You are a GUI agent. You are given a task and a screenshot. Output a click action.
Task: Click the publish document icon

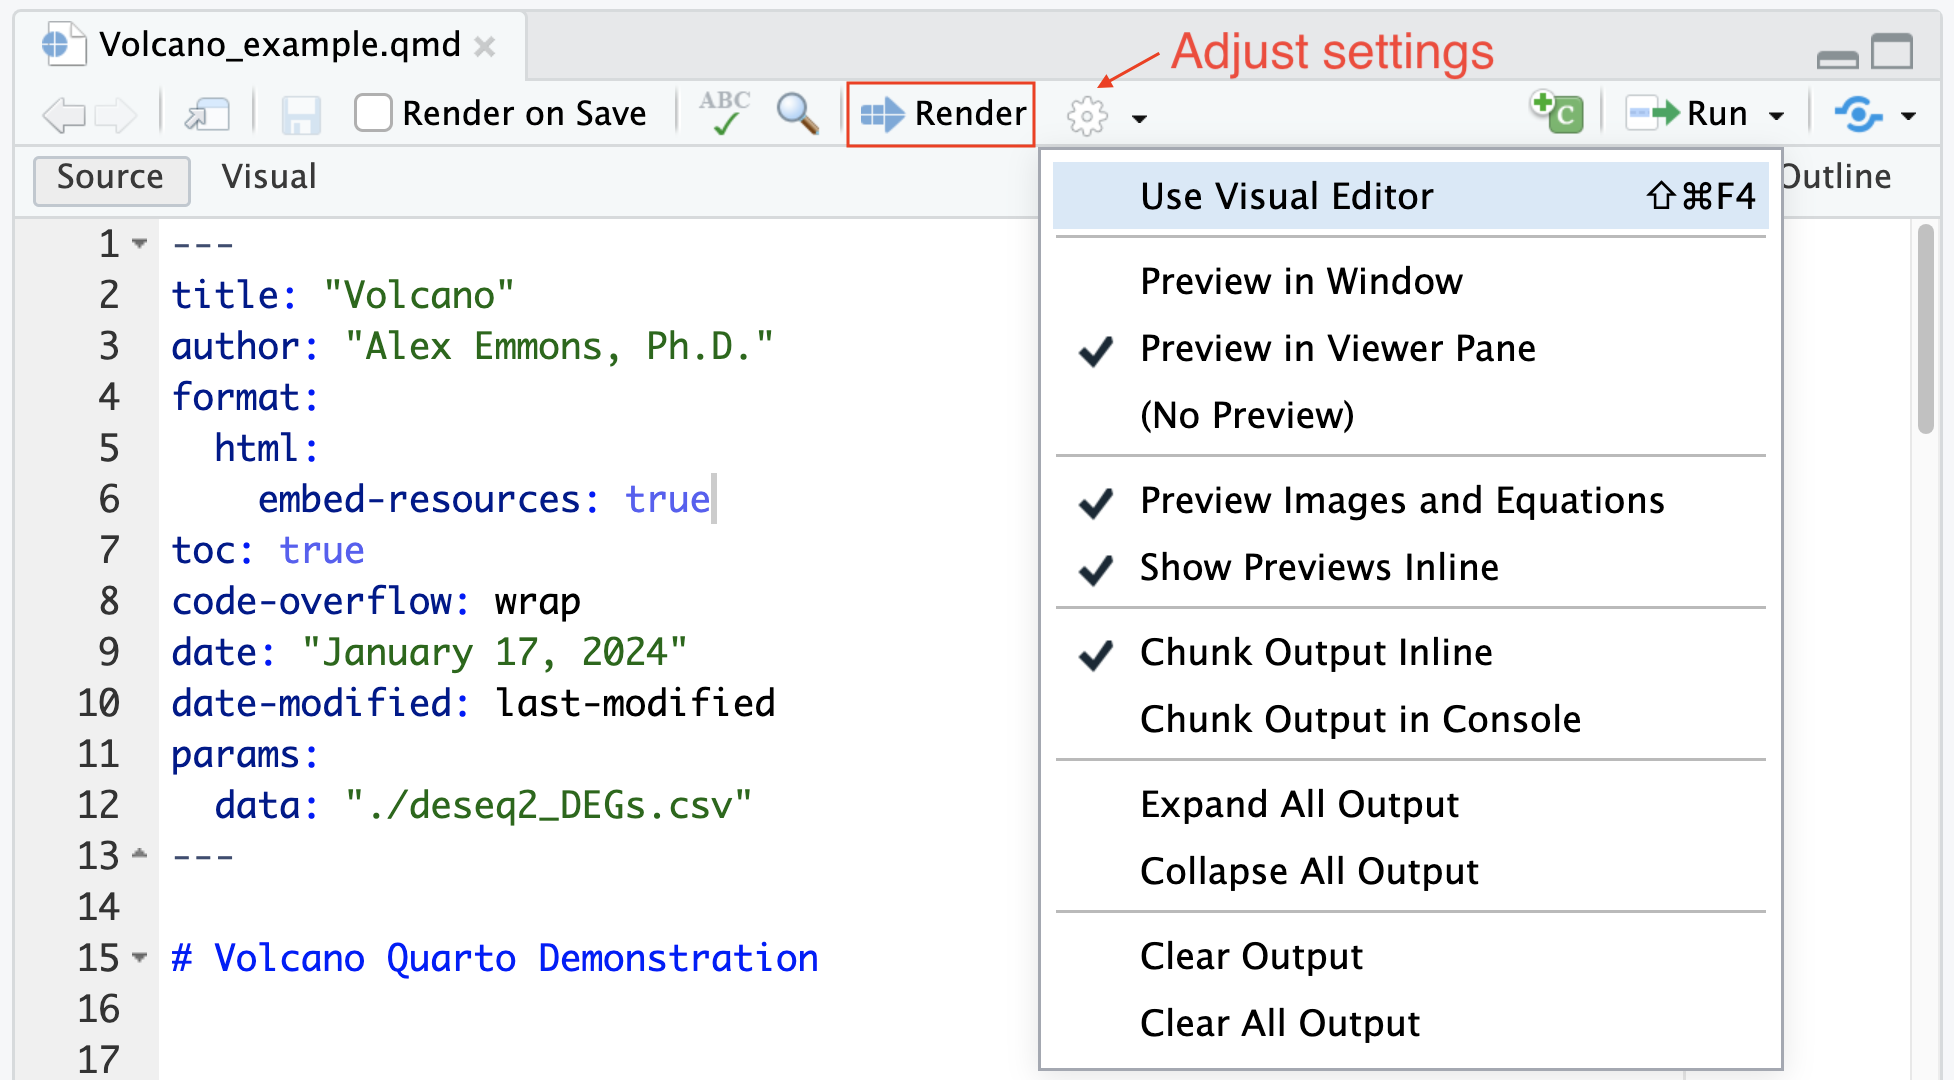pyautogui.click(x=1858, y=114)
